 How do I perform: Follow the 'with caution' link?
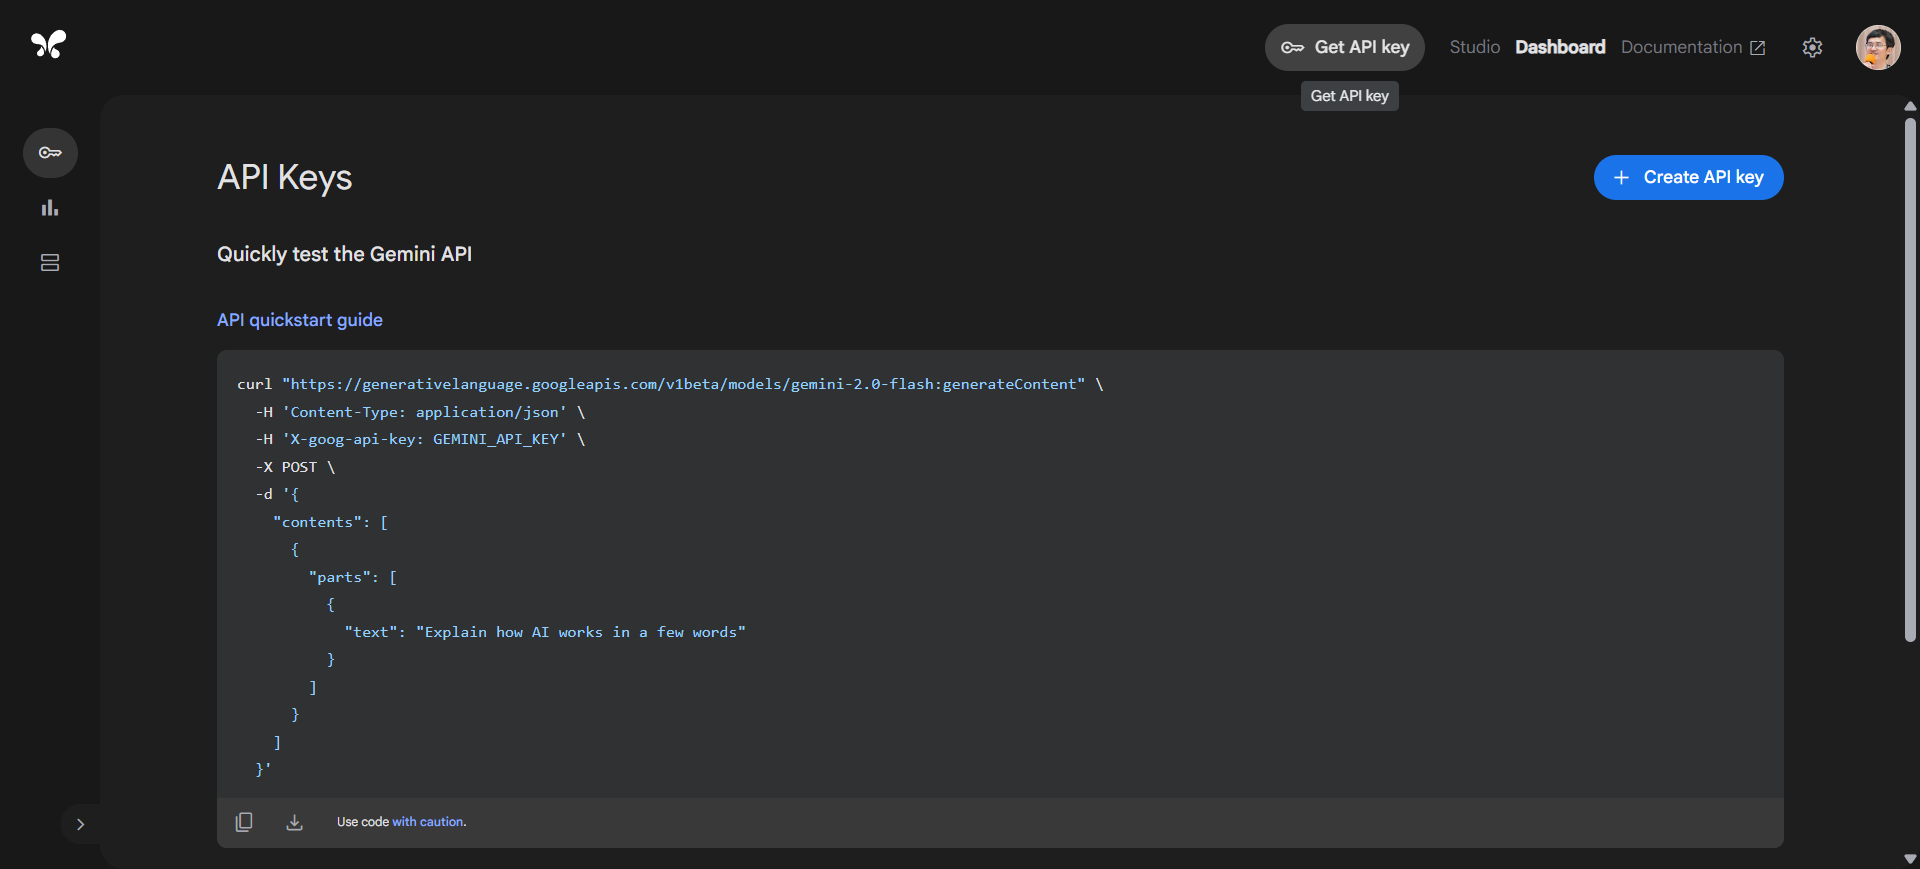tap(428, 822)
